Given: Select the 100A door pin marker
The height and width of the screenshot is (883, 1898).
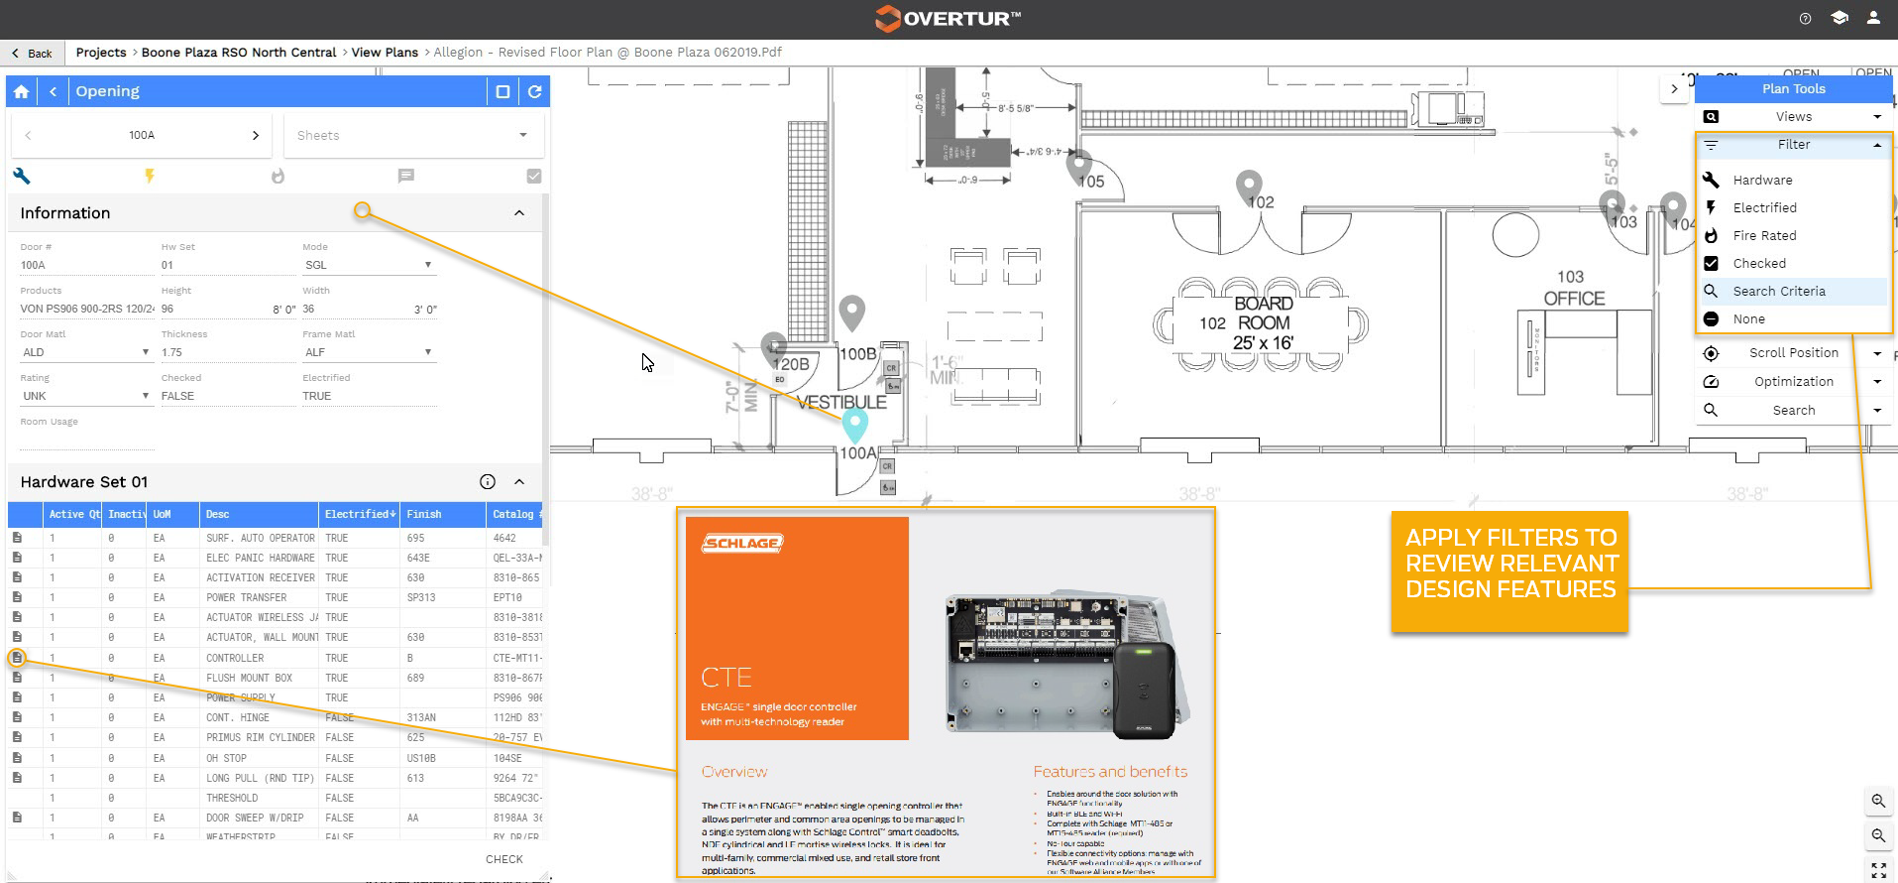Looking at the screenshot, I should tap(855, 425).
